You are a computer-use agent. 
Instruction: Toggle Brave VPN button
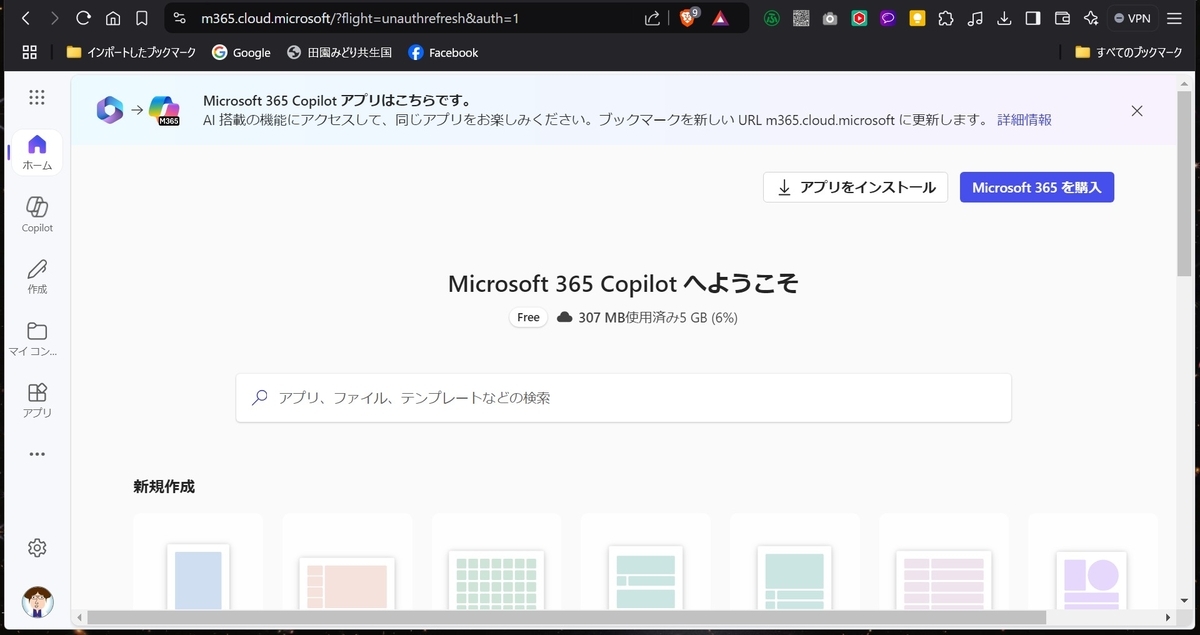[x=1133, y=18]
